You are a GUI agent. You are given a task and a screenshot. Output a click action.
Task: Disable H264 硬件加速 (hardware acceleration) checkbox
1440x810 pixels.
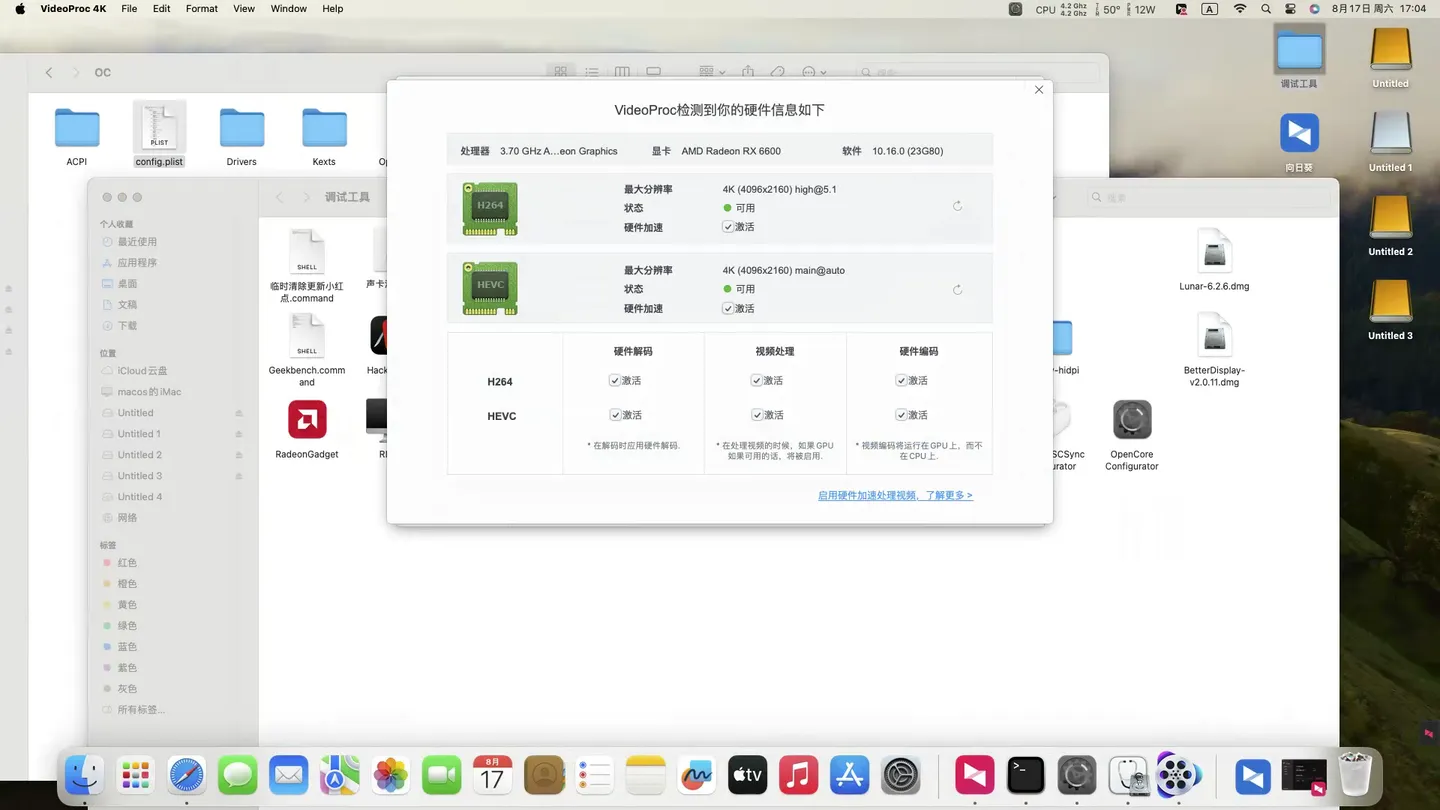click(730, 227)
